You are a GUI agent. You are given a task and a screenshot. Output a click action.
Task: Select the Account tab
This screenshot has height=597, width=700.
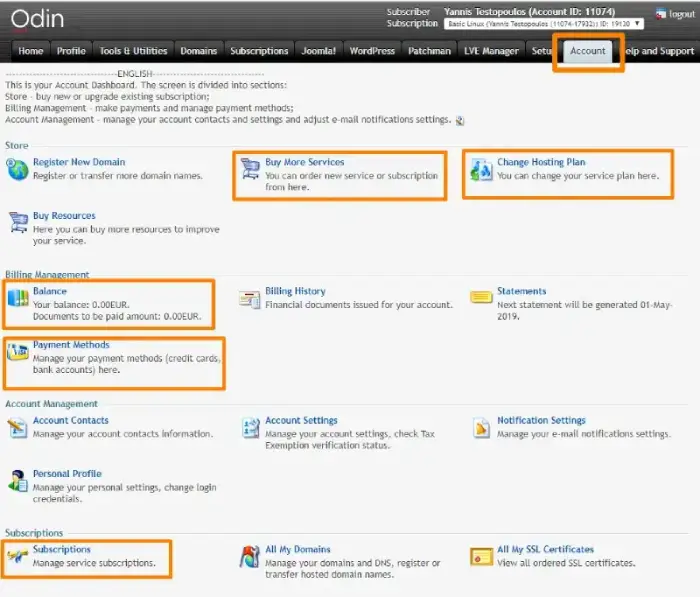pyautogui.click(x=588, y=51)
